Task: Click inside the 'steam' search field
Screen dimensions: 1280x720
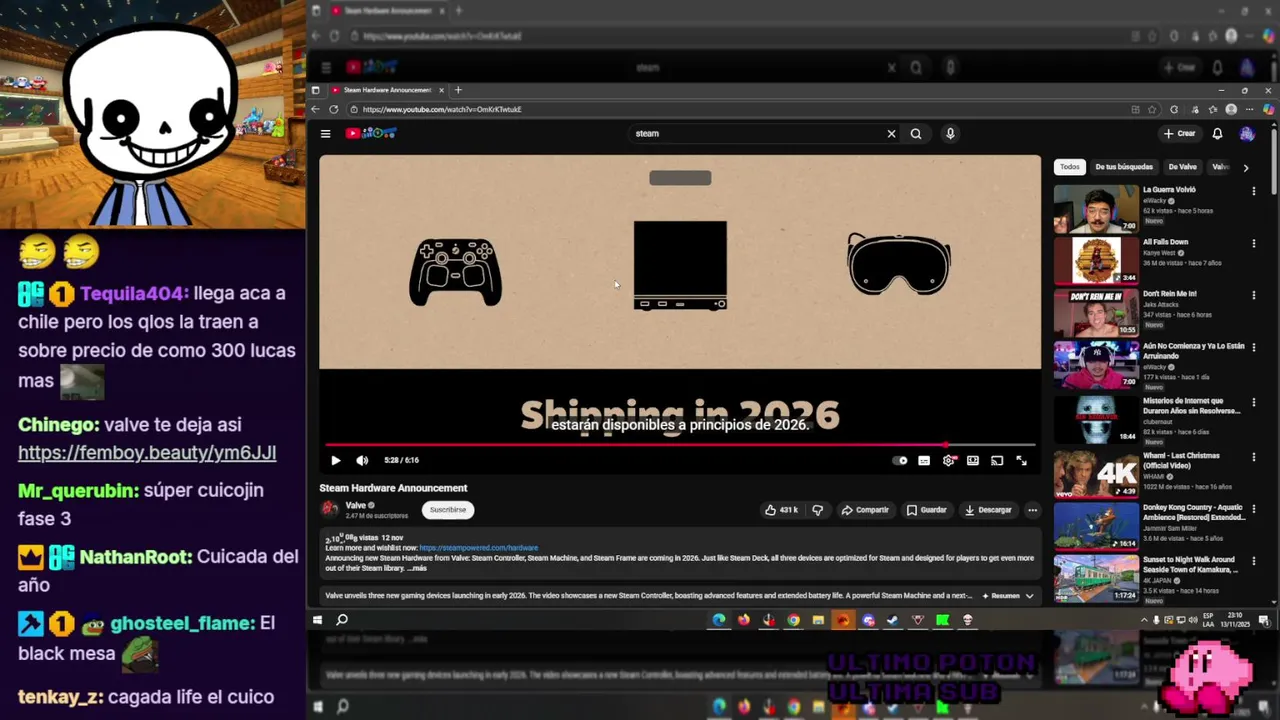Action: (x=755, y=133)
